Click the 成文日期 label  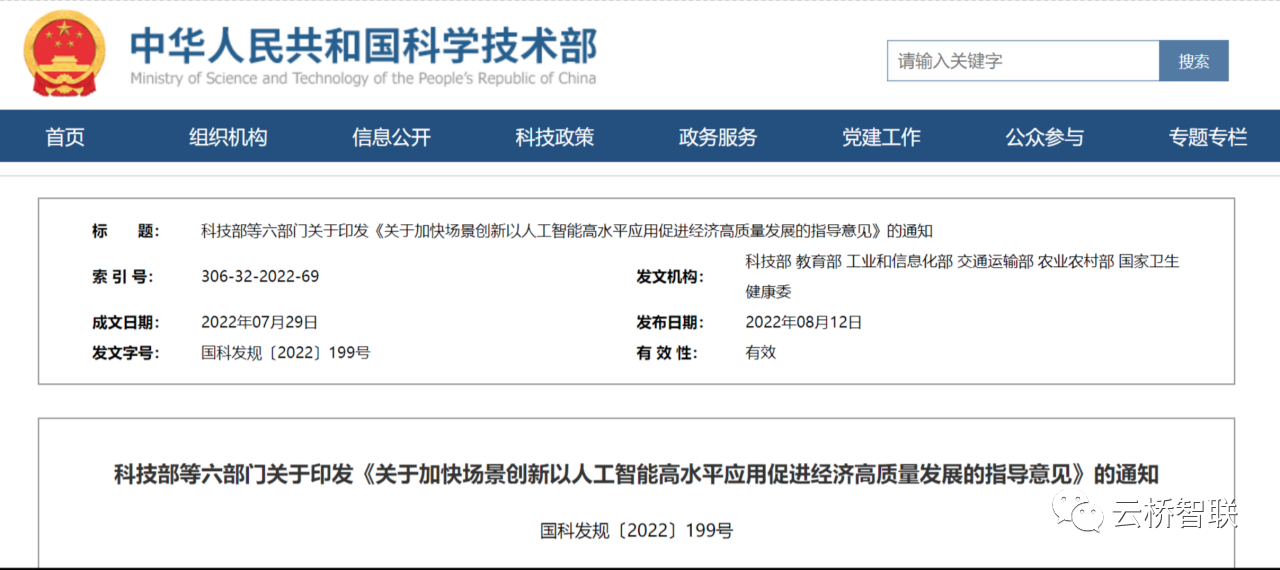(x=125, y=322)
